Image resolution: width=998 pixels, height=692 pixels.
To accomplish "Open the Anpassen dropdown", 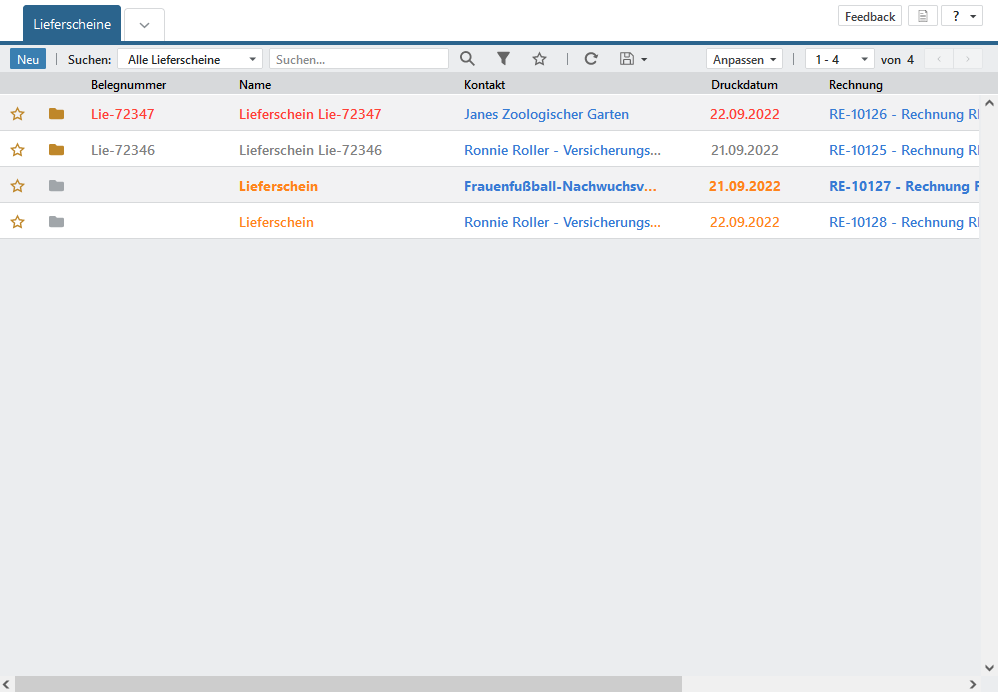I will 744,59.
